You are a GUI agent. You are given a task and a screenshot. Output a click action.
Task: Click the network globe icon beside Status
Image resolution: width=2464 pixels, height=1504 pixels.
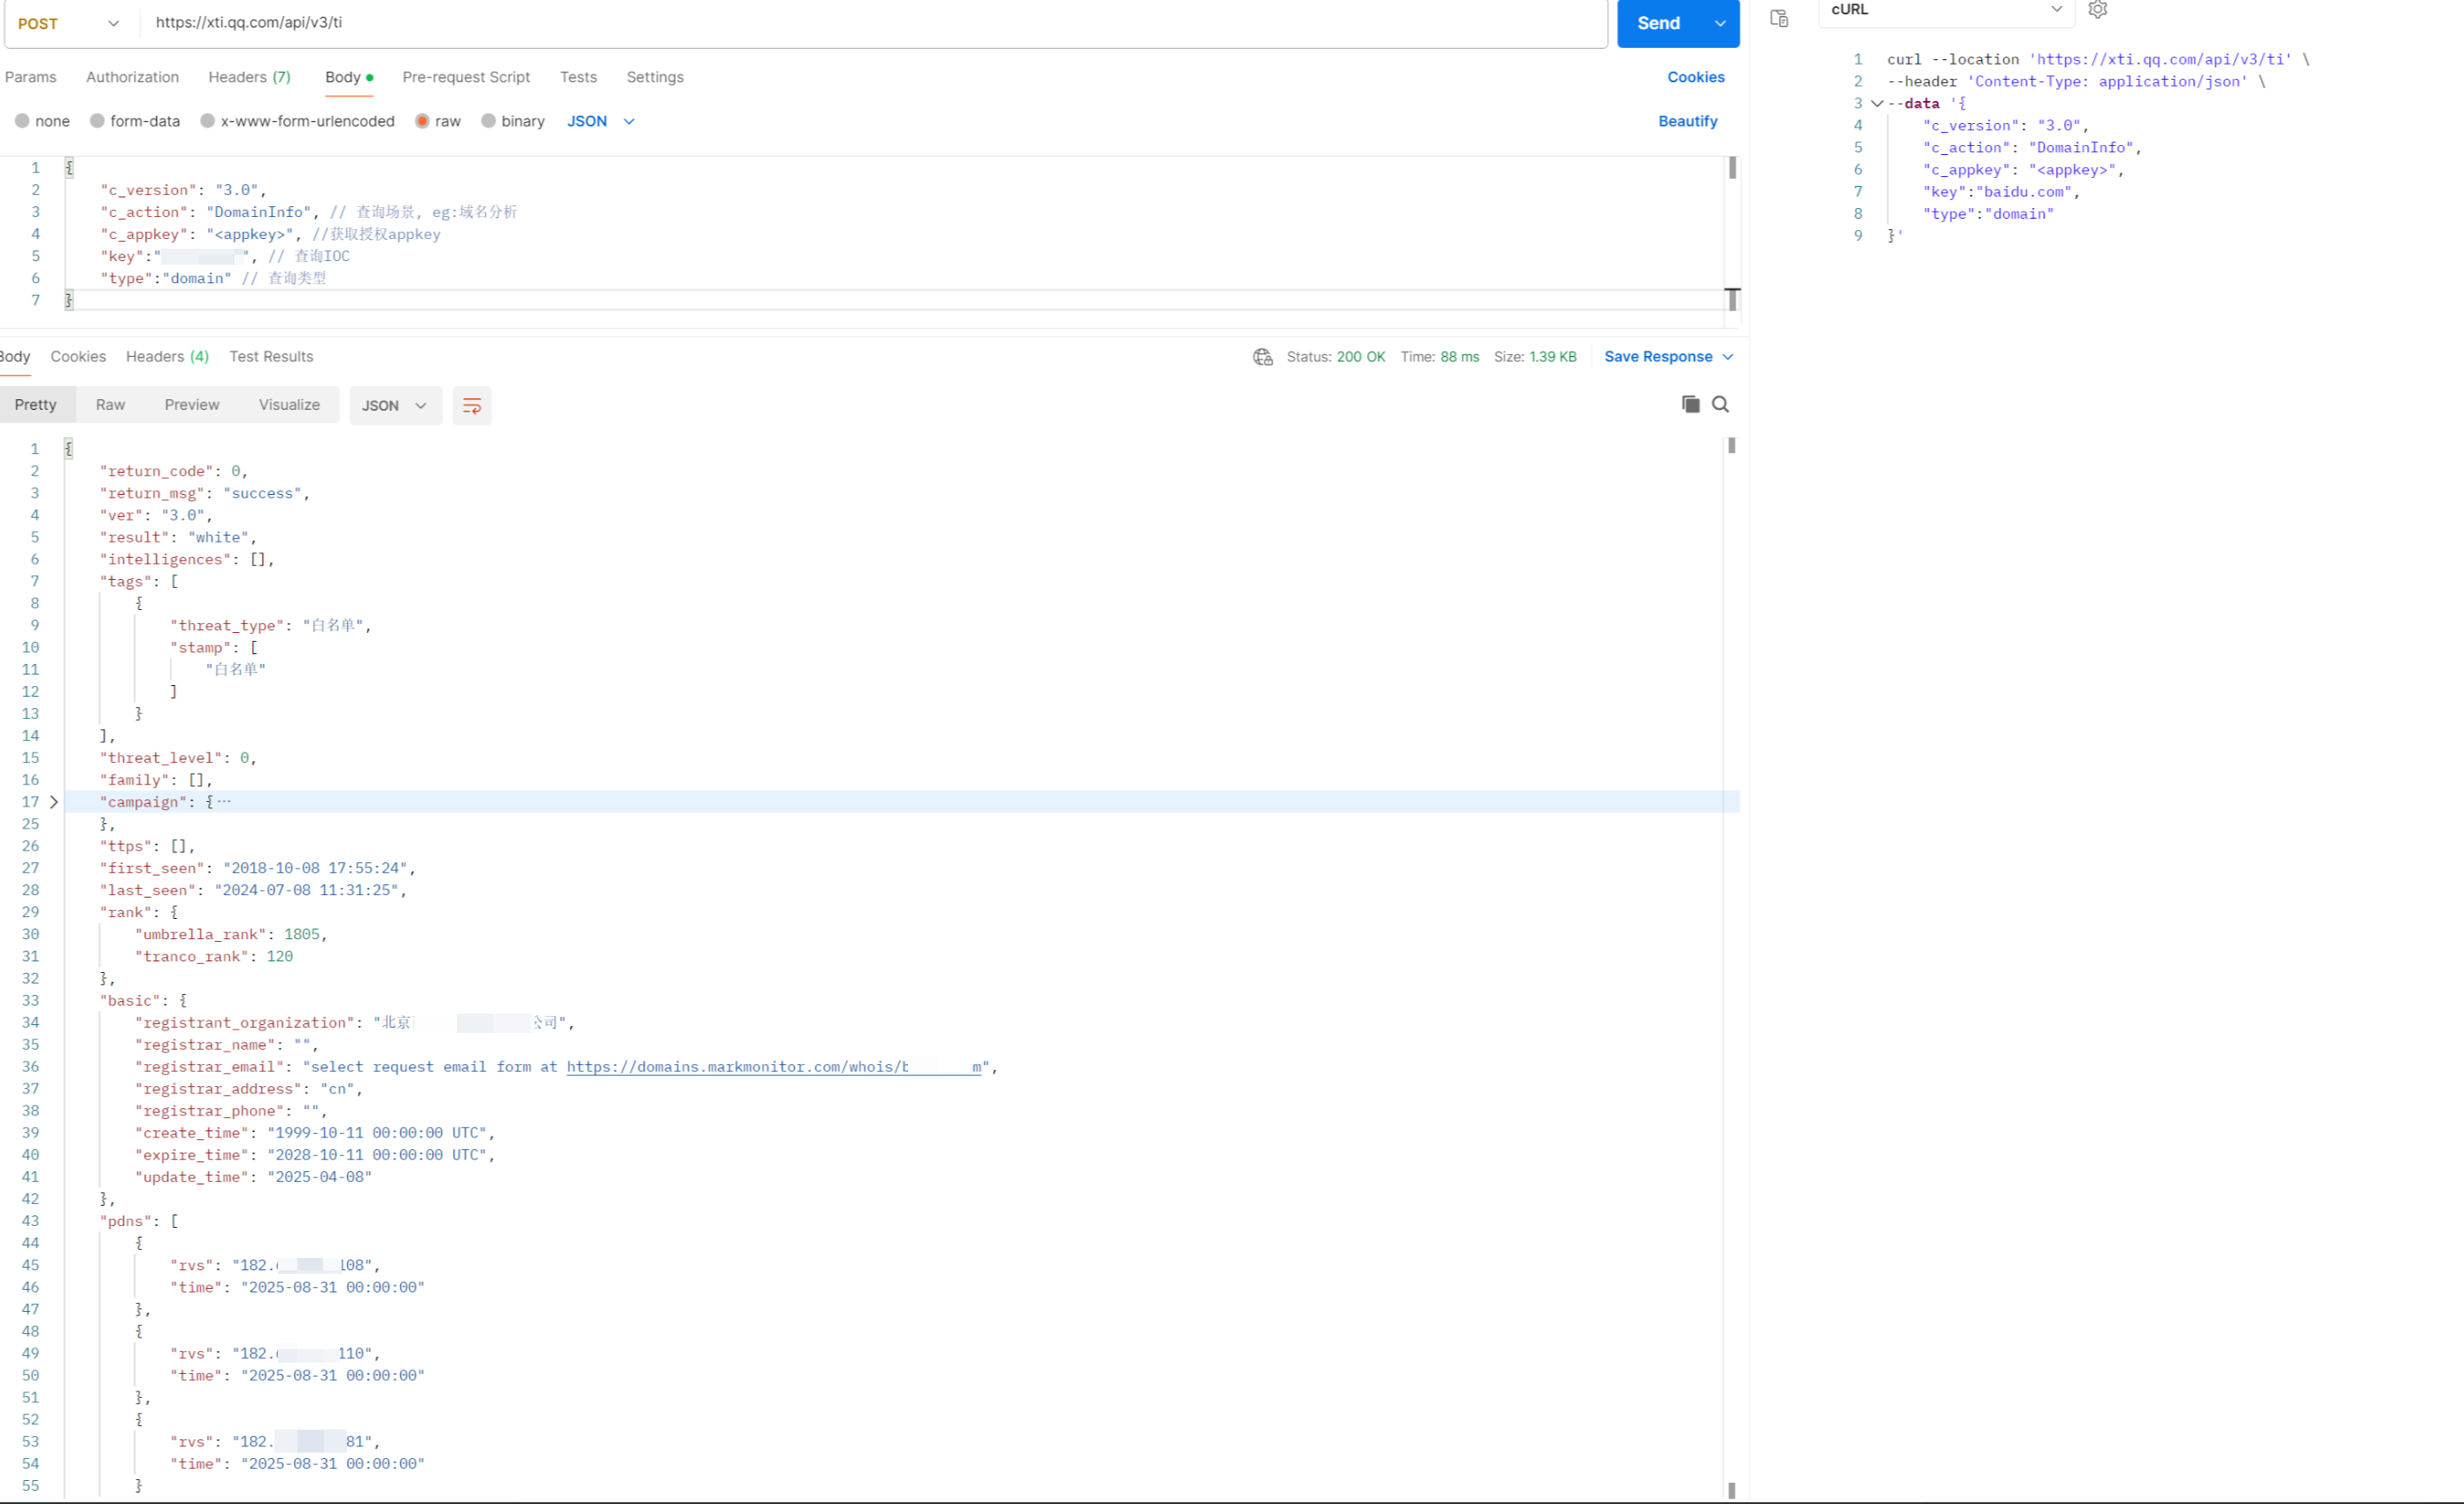pos(1262,357)
